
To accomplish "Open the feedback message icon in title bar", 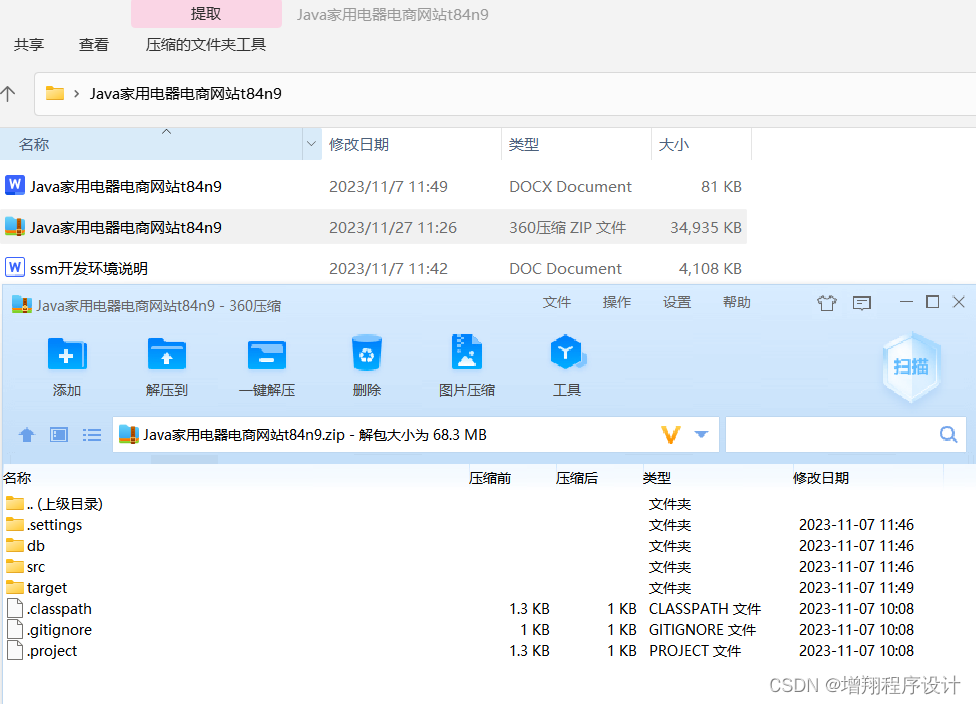I will click(861, 303).
